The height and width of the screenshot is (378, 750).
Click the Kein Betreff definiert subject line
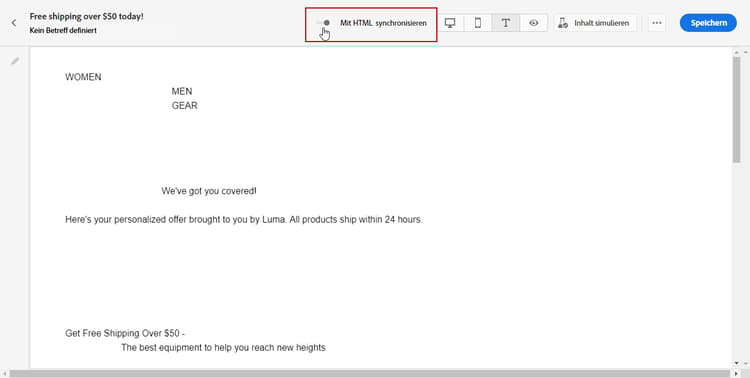pos(63,30)
